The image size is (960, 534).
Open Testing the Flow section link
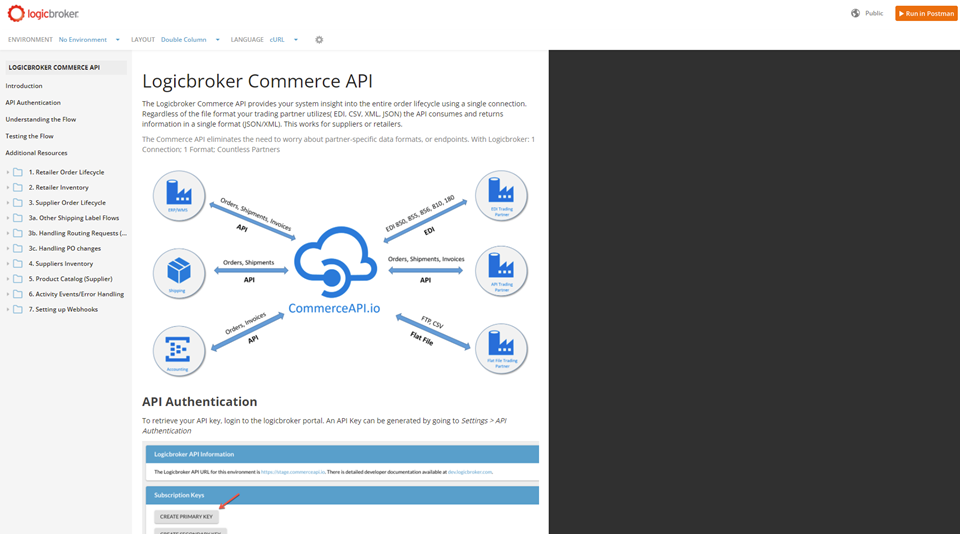click(x=30, y=136)
